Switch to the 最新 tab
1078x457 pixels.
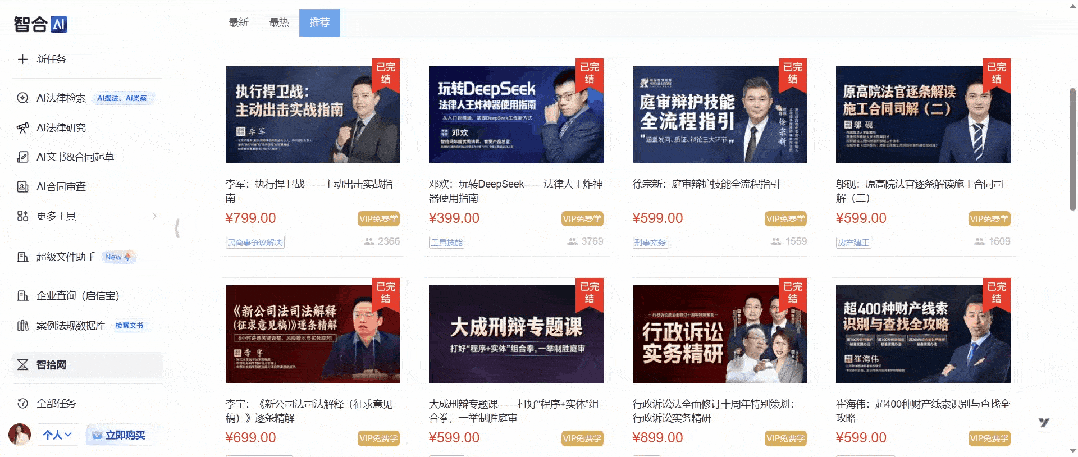239,22
